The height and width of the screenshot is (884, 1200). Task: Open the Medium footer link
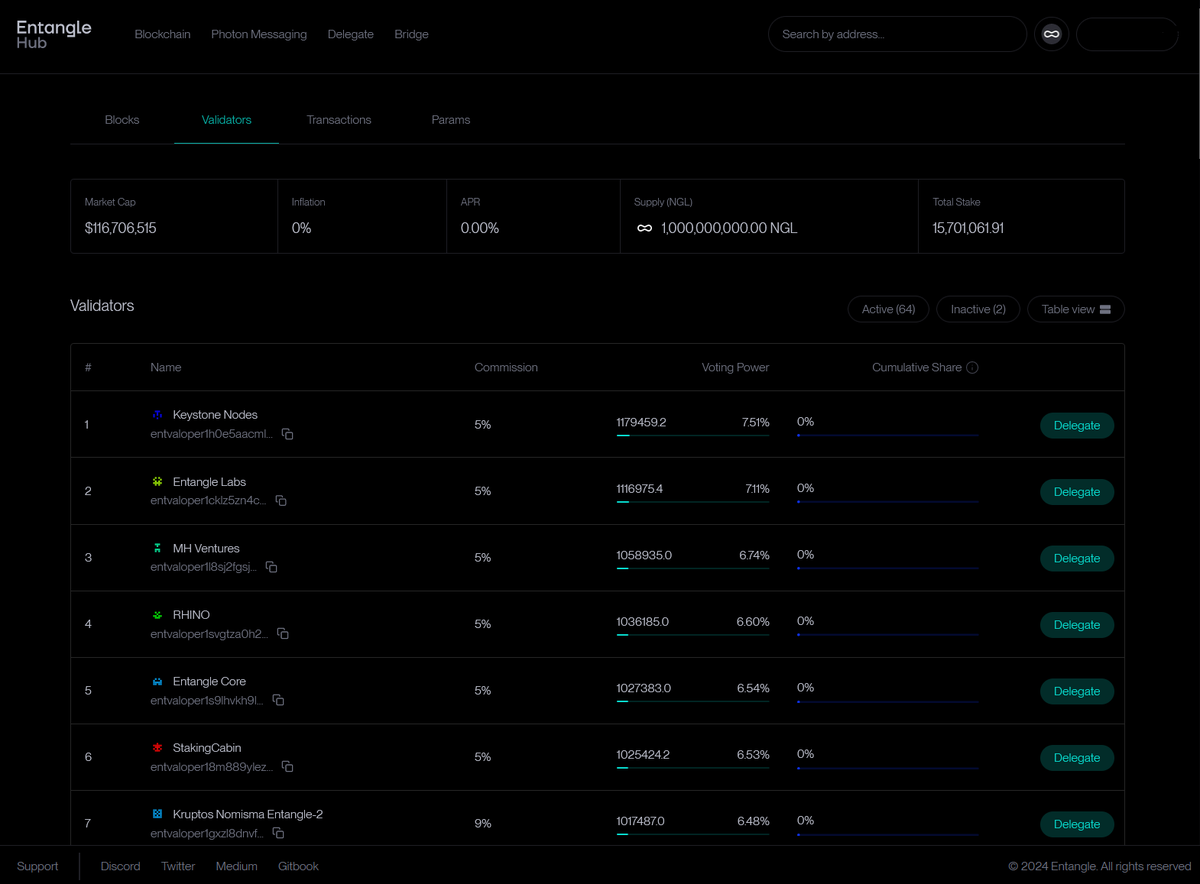coord(237,866)
